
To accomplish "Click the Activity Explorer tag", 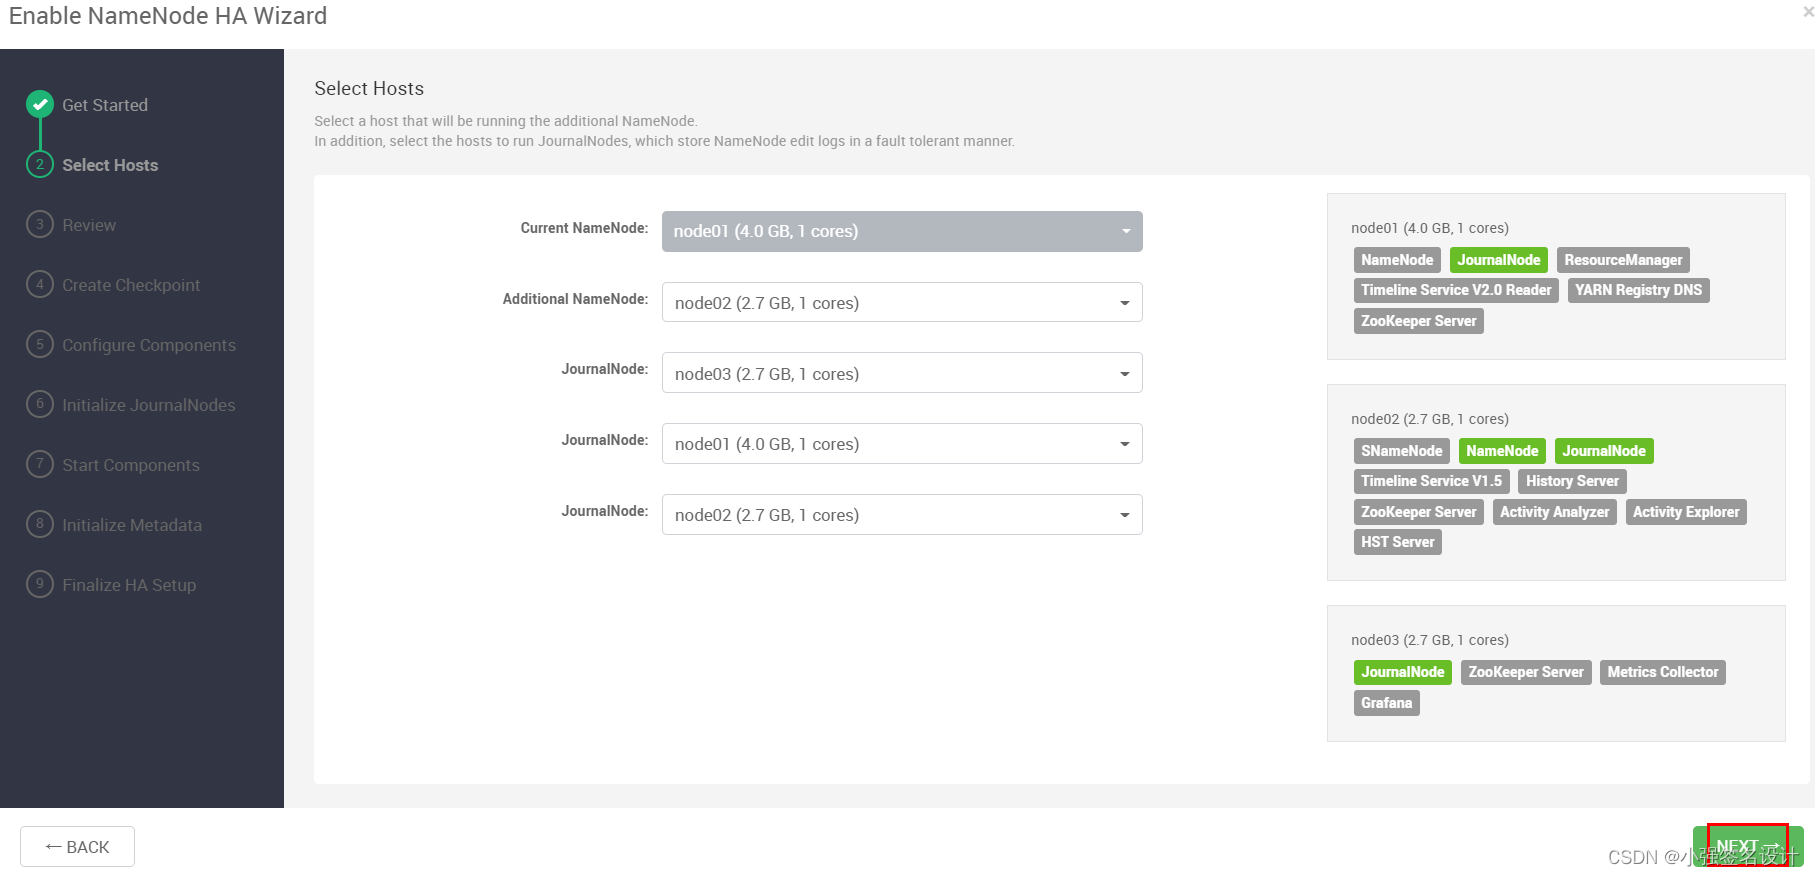I will (x=1686, y=512).
